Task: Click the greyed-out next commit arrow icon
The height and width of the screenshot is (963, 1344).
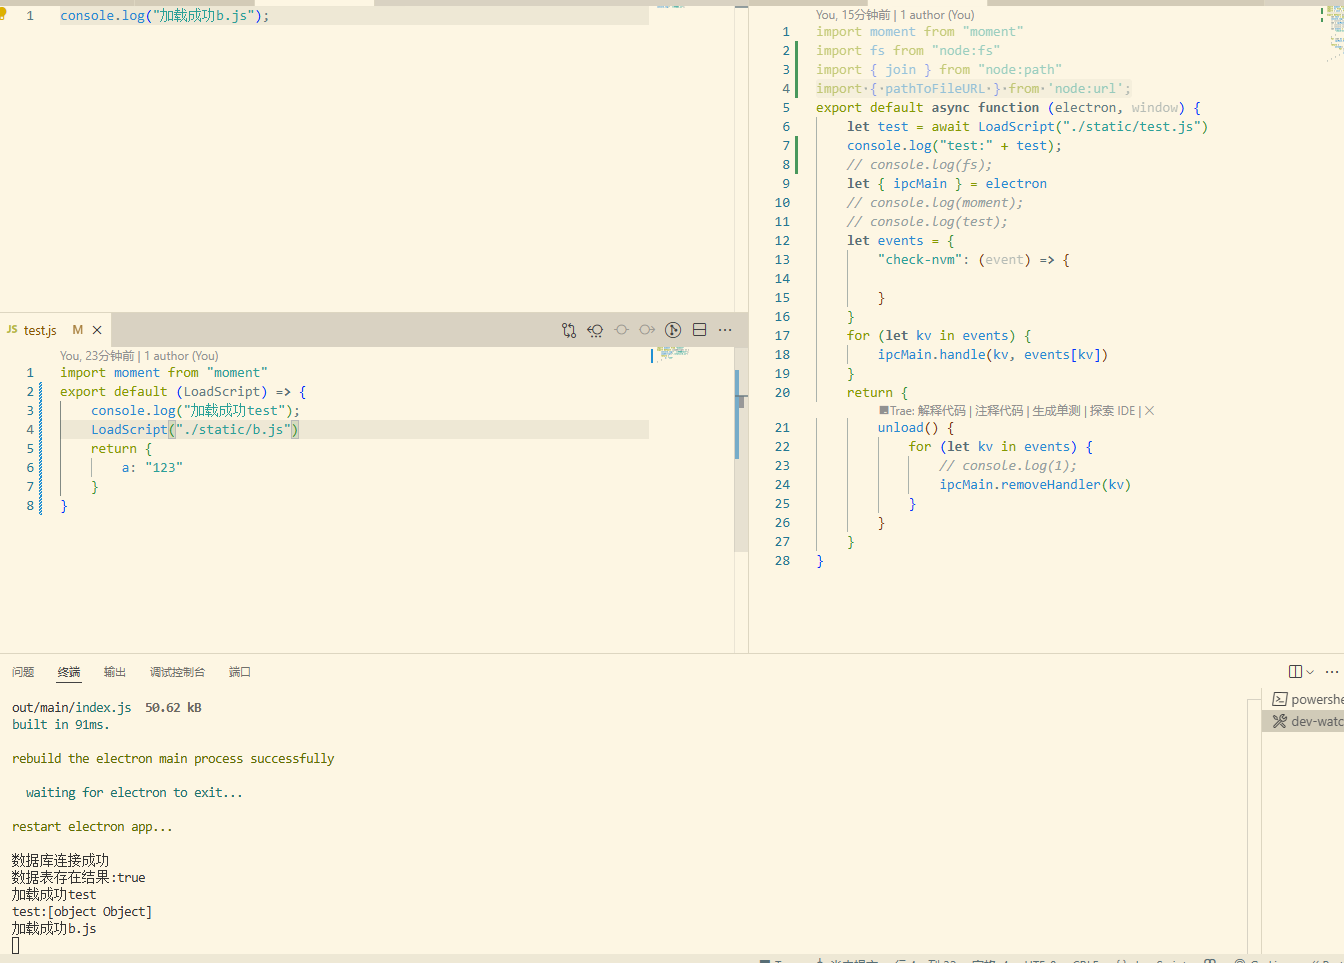Action: point(647,330)
